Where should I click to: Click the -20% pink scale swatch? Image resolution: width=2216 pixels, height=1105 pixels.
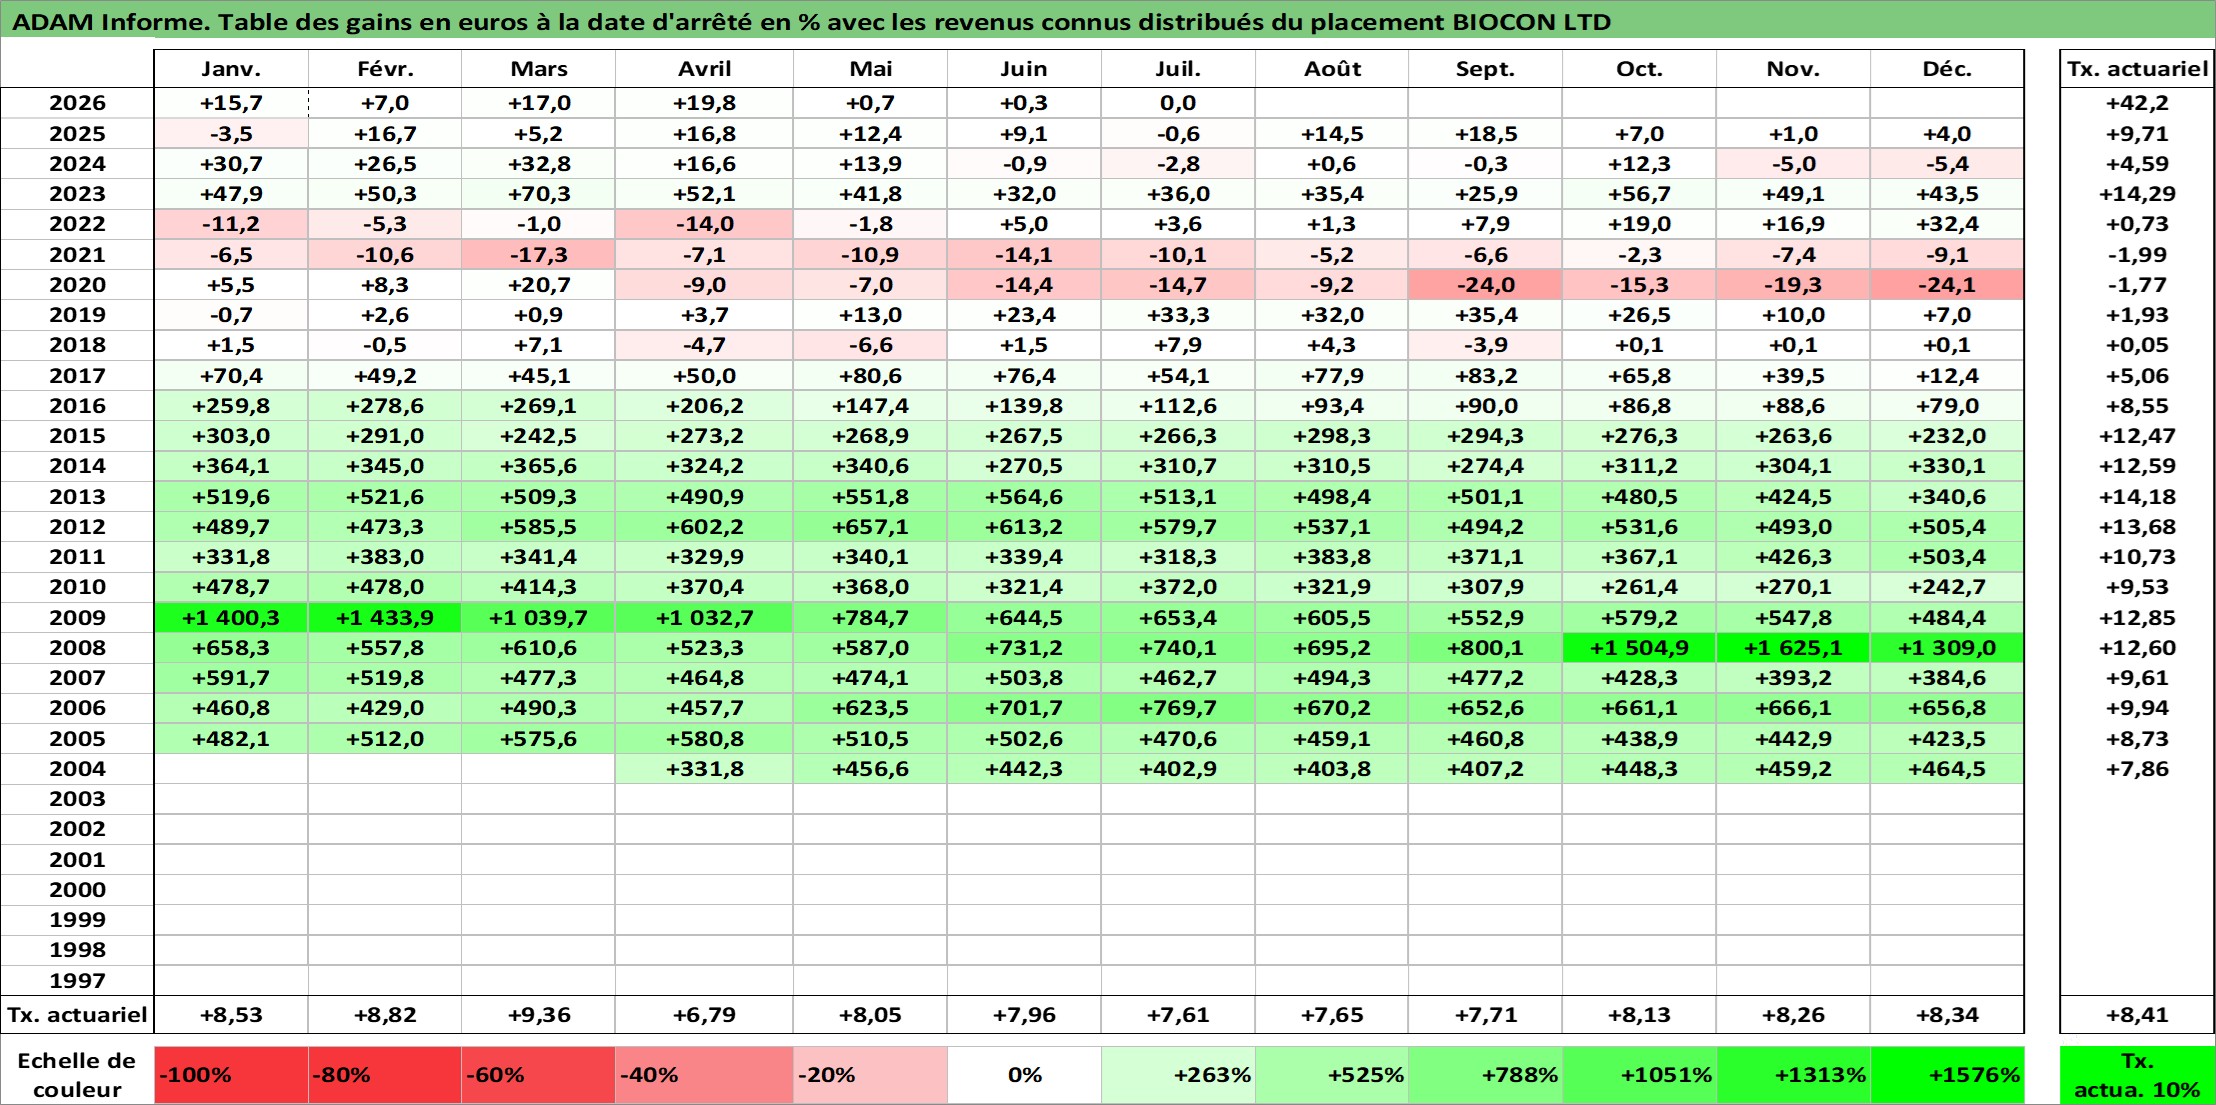870,1075
